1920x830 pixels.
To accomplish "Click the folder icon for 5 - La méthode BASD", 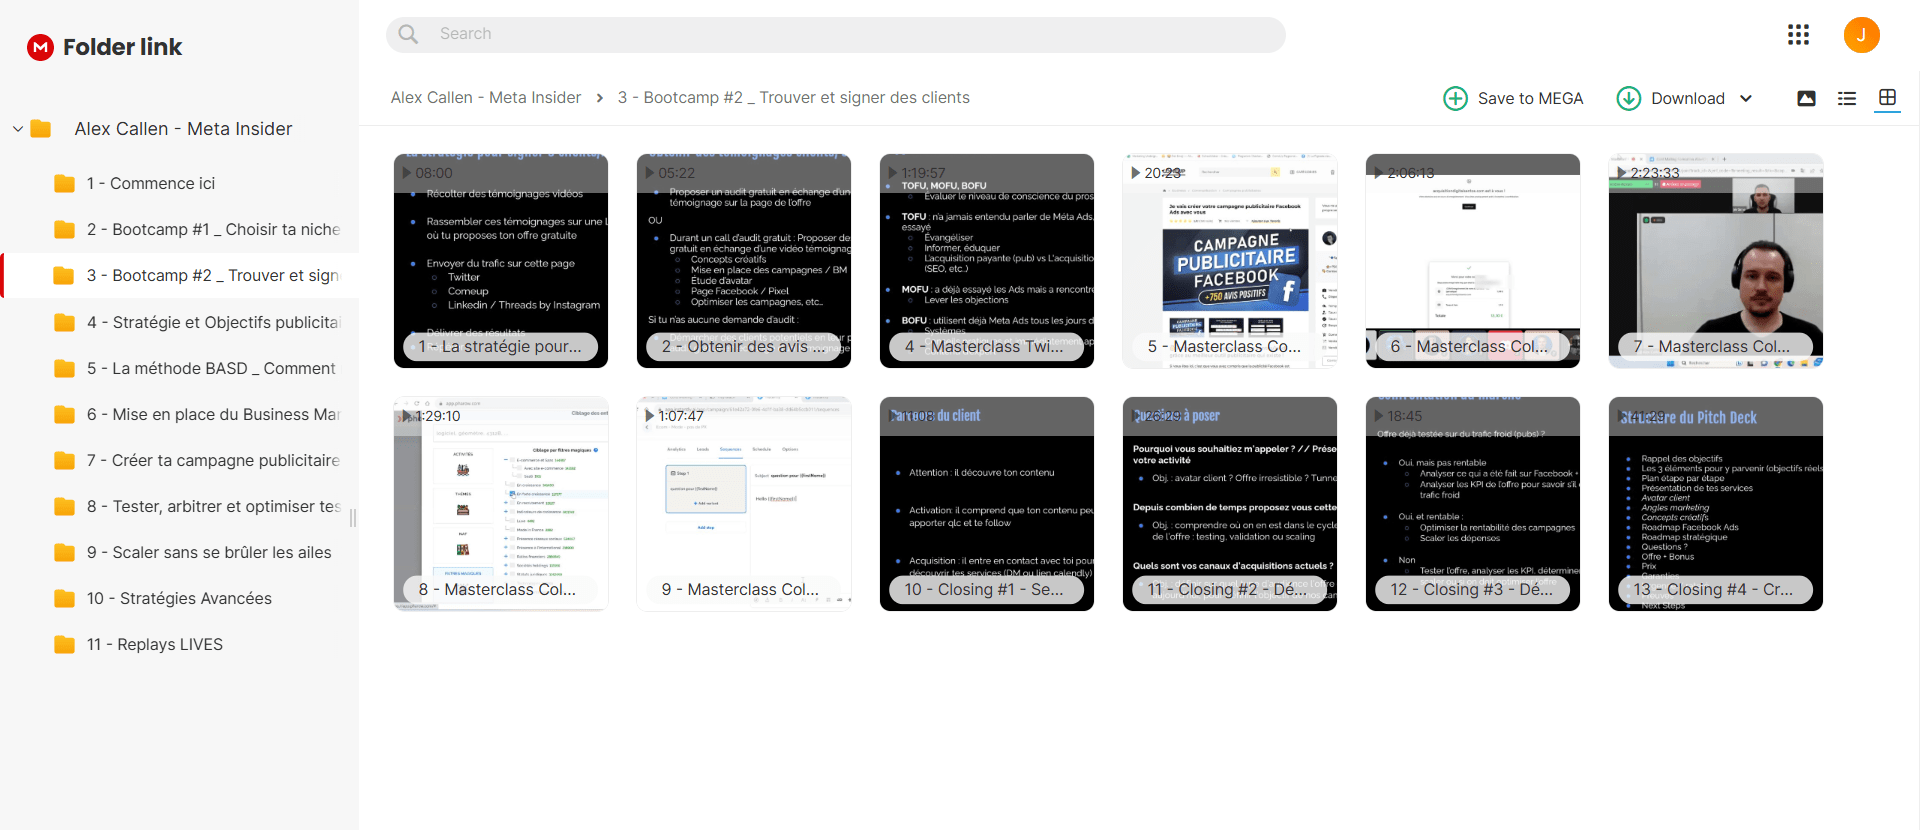I will click(x=65, y=368).
